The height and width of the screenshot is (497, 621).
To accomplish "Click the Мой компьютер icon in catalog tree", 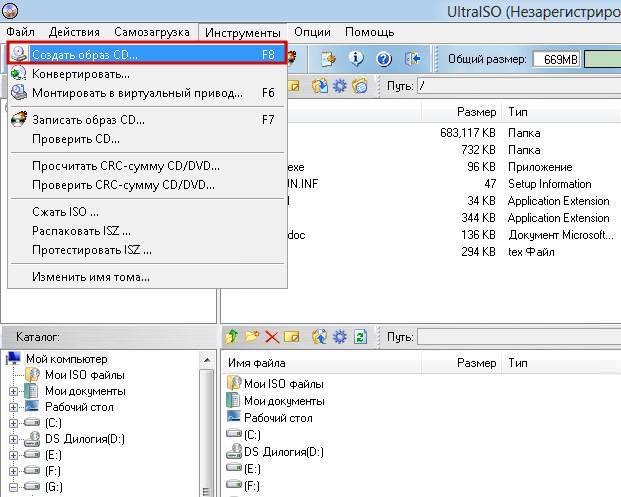I will [x=13, y=358].
